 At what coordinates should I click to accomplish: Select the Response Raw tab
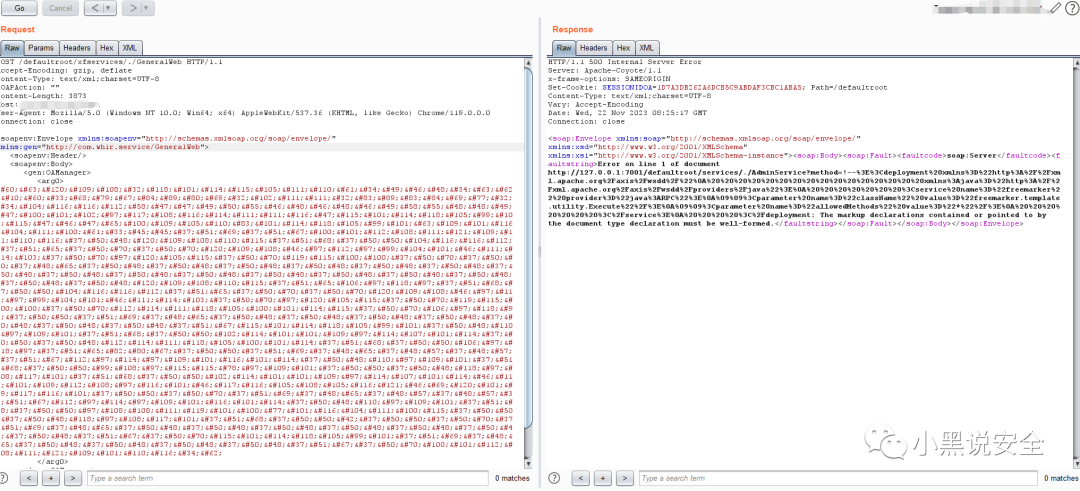pos(564,48)
